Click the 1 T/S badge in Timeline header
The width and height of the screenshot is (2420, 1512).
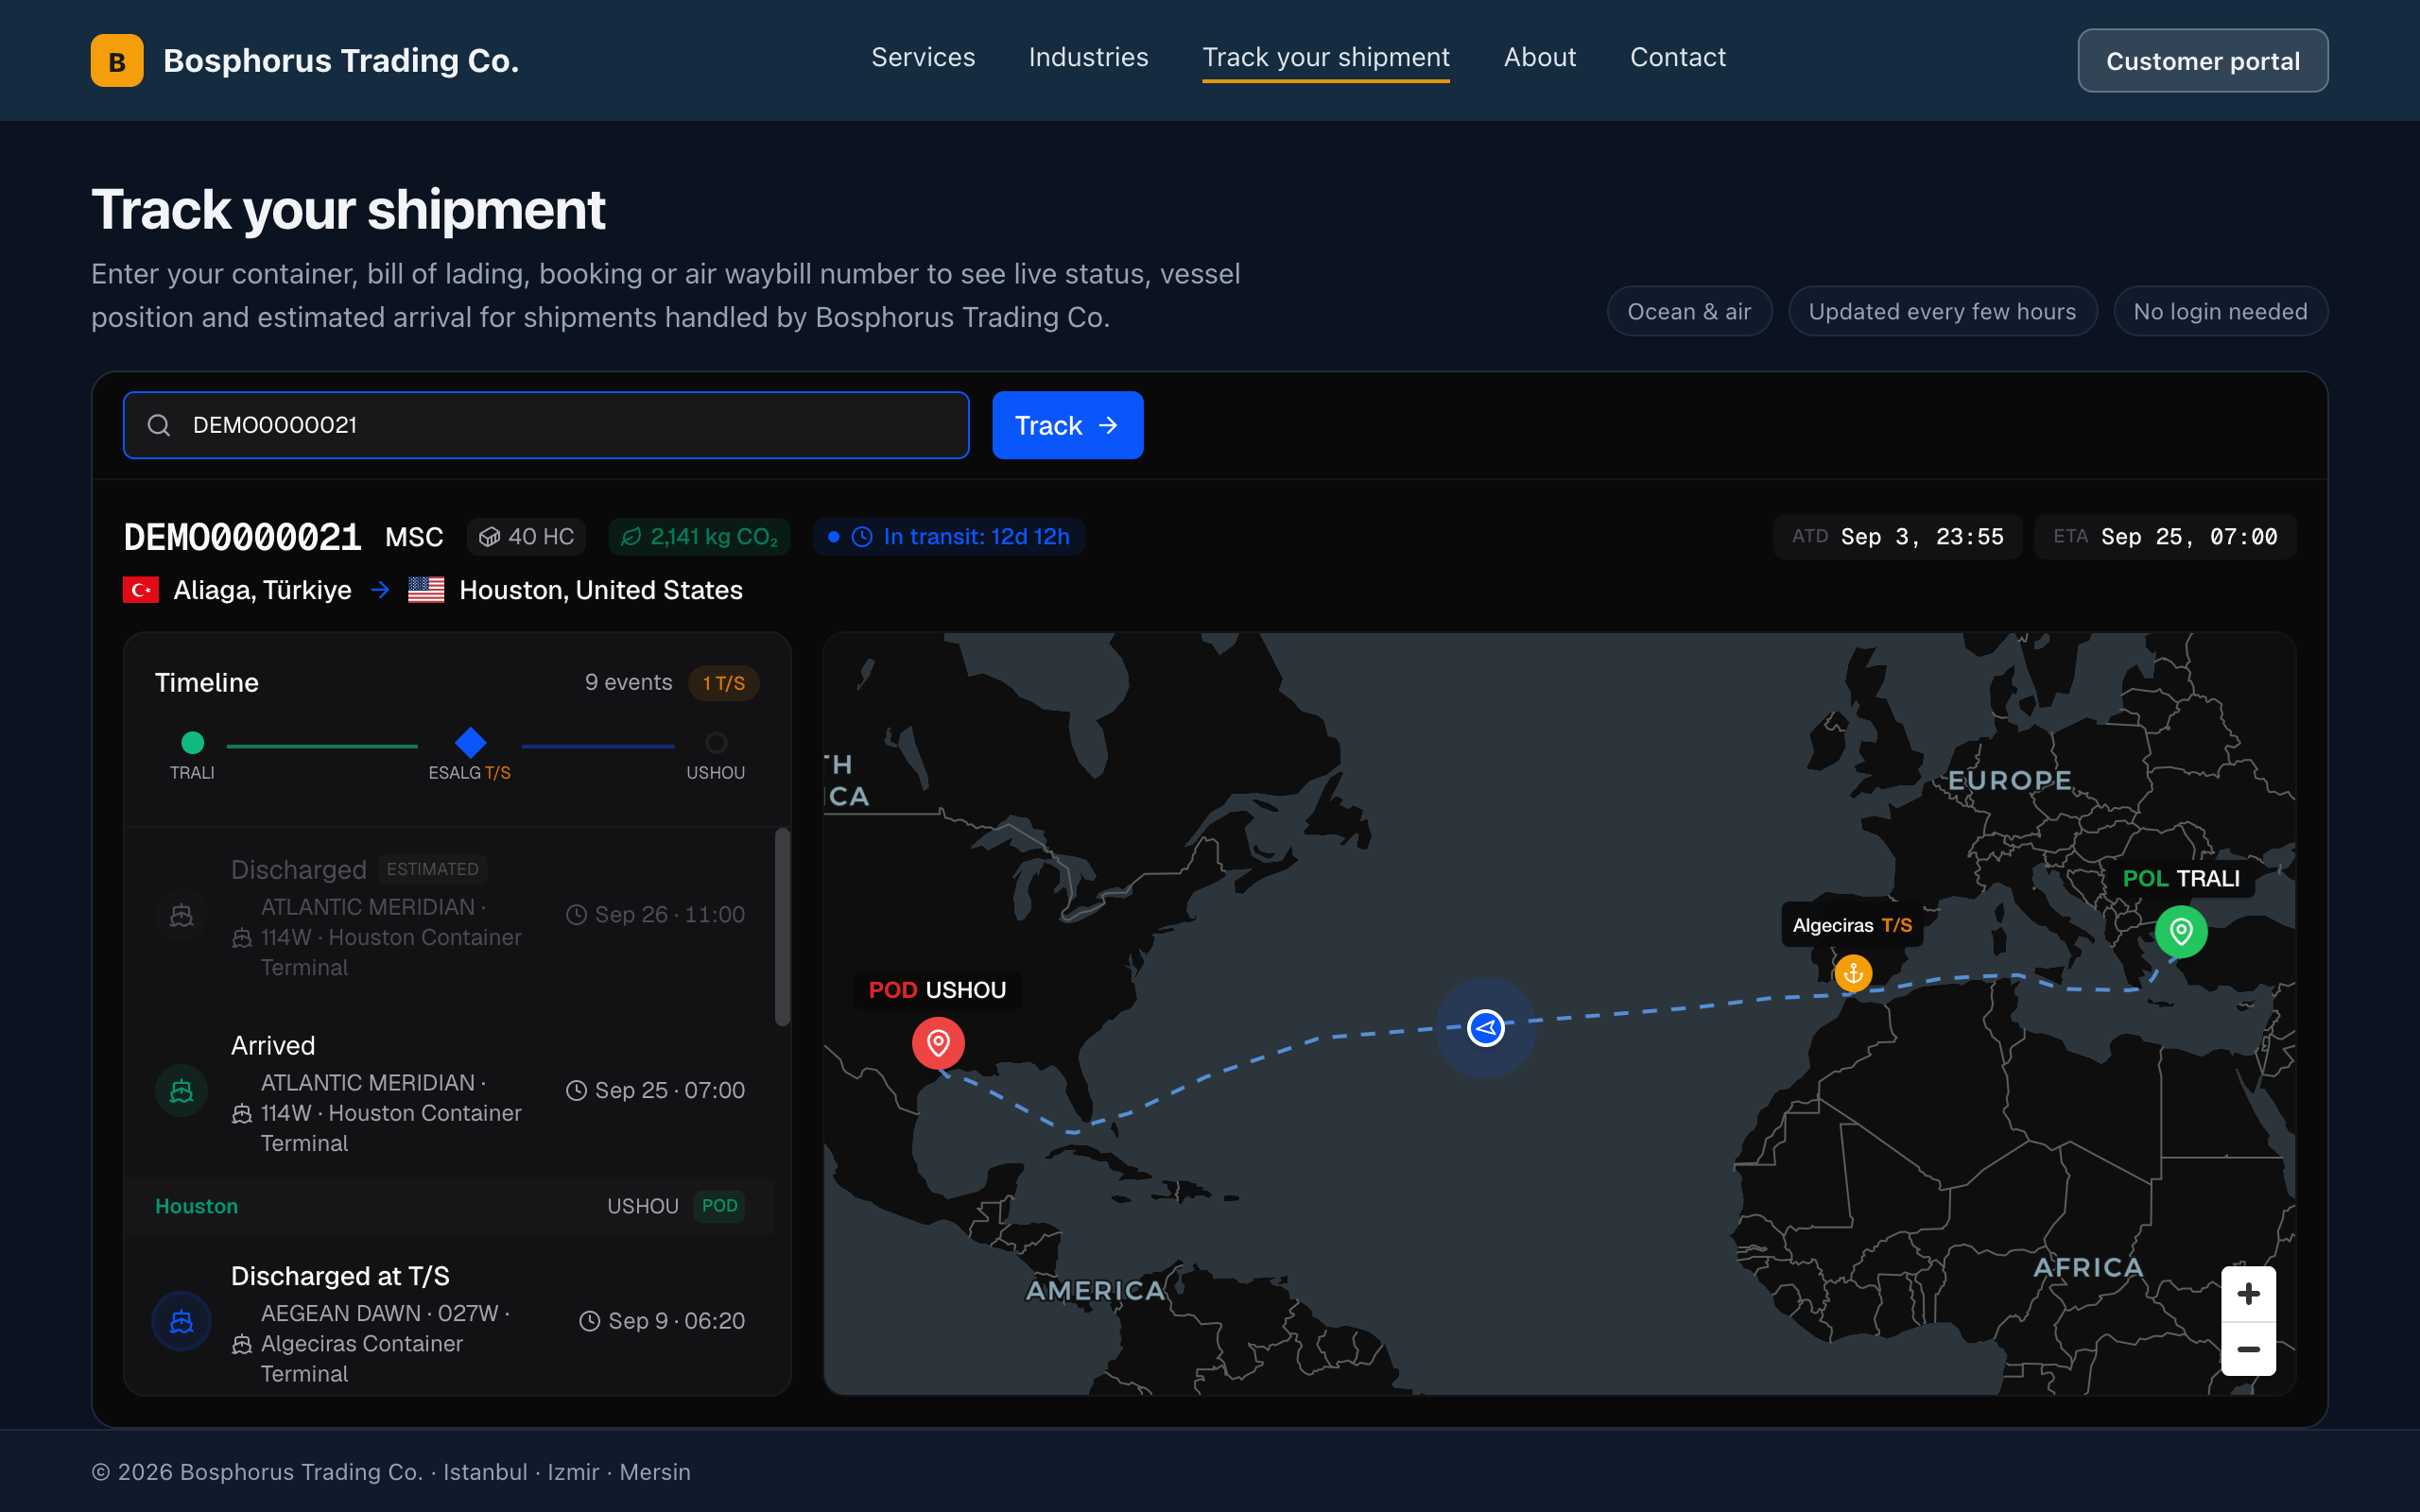[724, 683]
